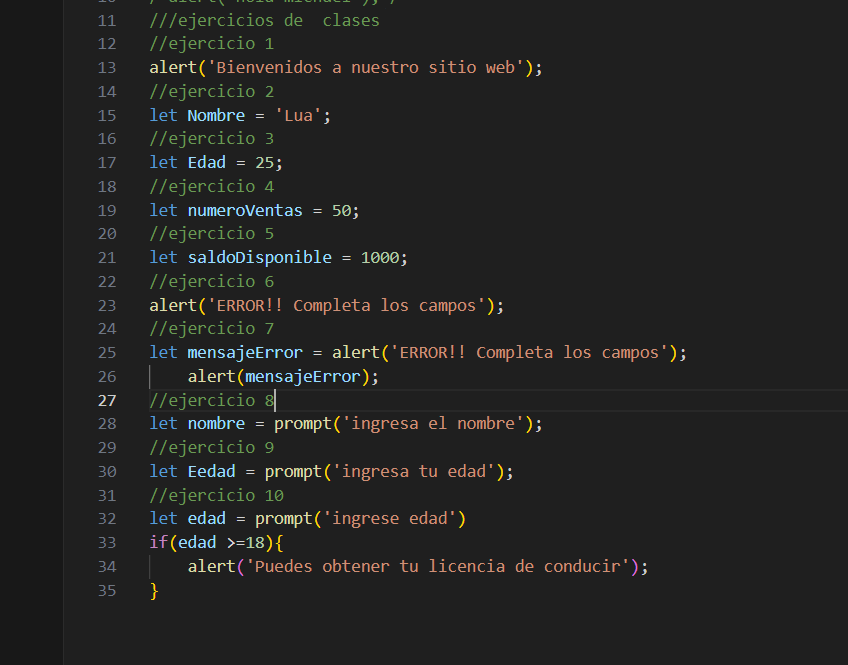The height and width of the screenshot is (665, 848).
Task: Place cursor in the '///ejercicios de clases' comment
Action: point(264,21)
